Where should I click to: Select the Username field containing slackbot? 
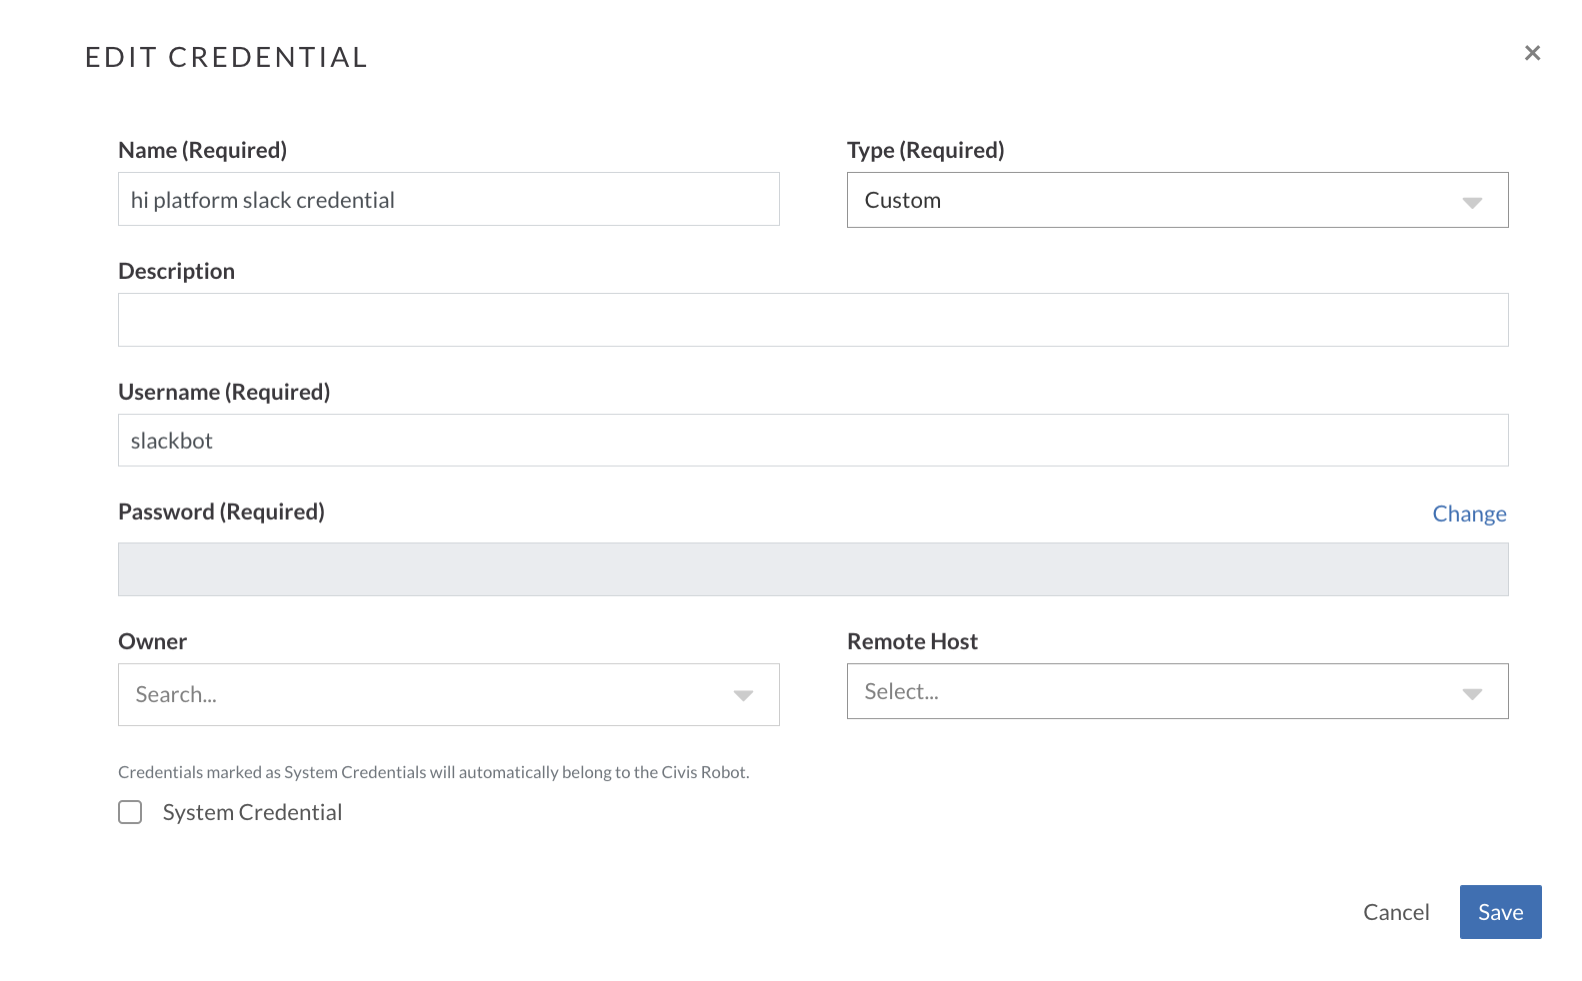(813, 440)
